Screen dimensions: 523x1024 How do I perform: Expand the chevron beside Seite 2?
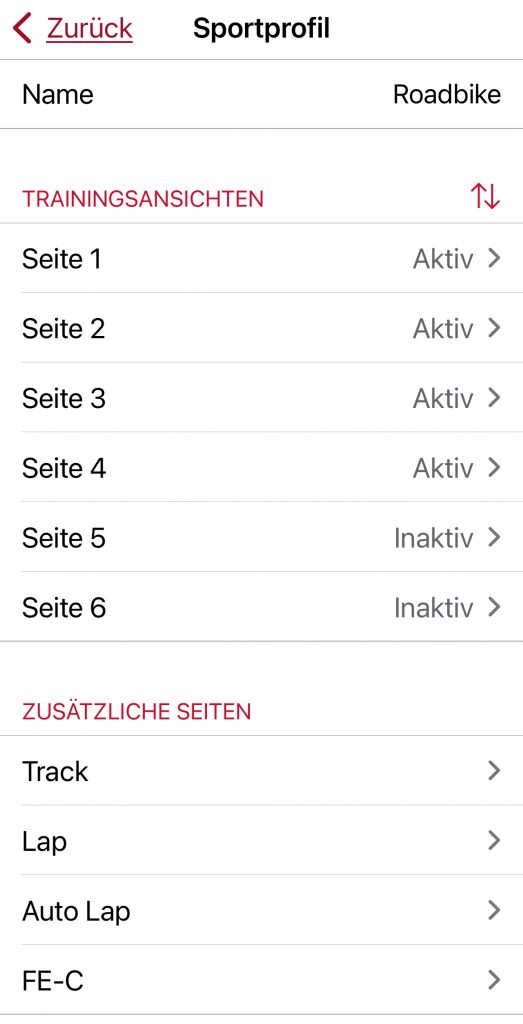[494, 328]
